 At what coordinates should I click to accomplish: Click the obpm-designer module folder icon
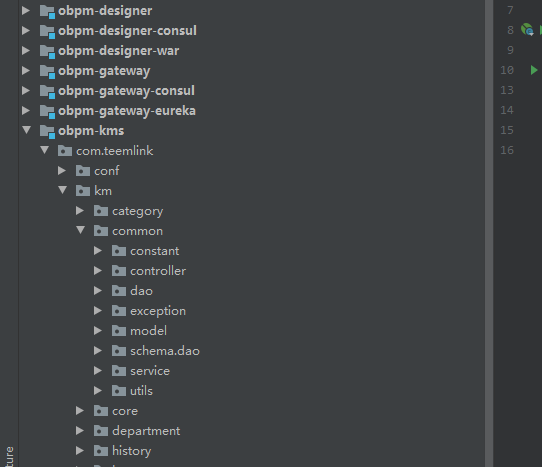[47, 11]
